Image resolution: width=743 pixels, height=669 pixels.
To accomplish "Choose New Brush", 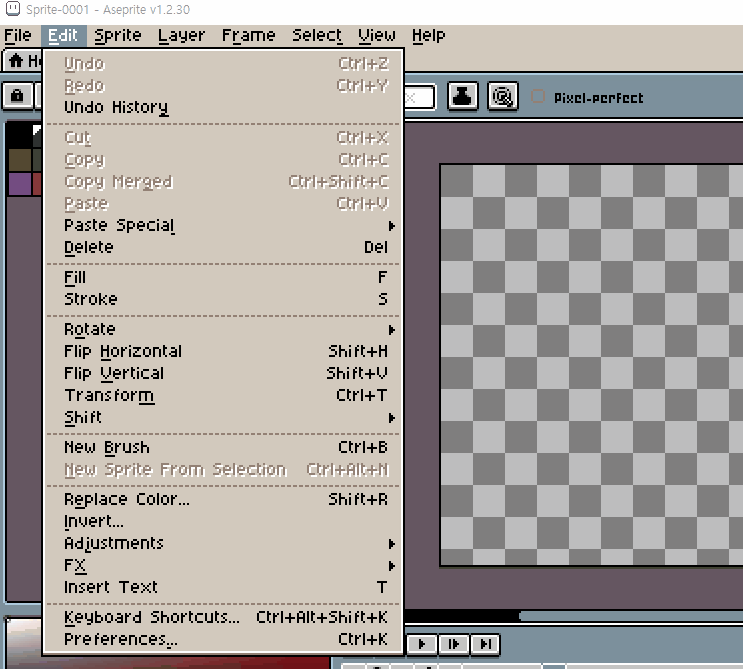I will point(223,447).
